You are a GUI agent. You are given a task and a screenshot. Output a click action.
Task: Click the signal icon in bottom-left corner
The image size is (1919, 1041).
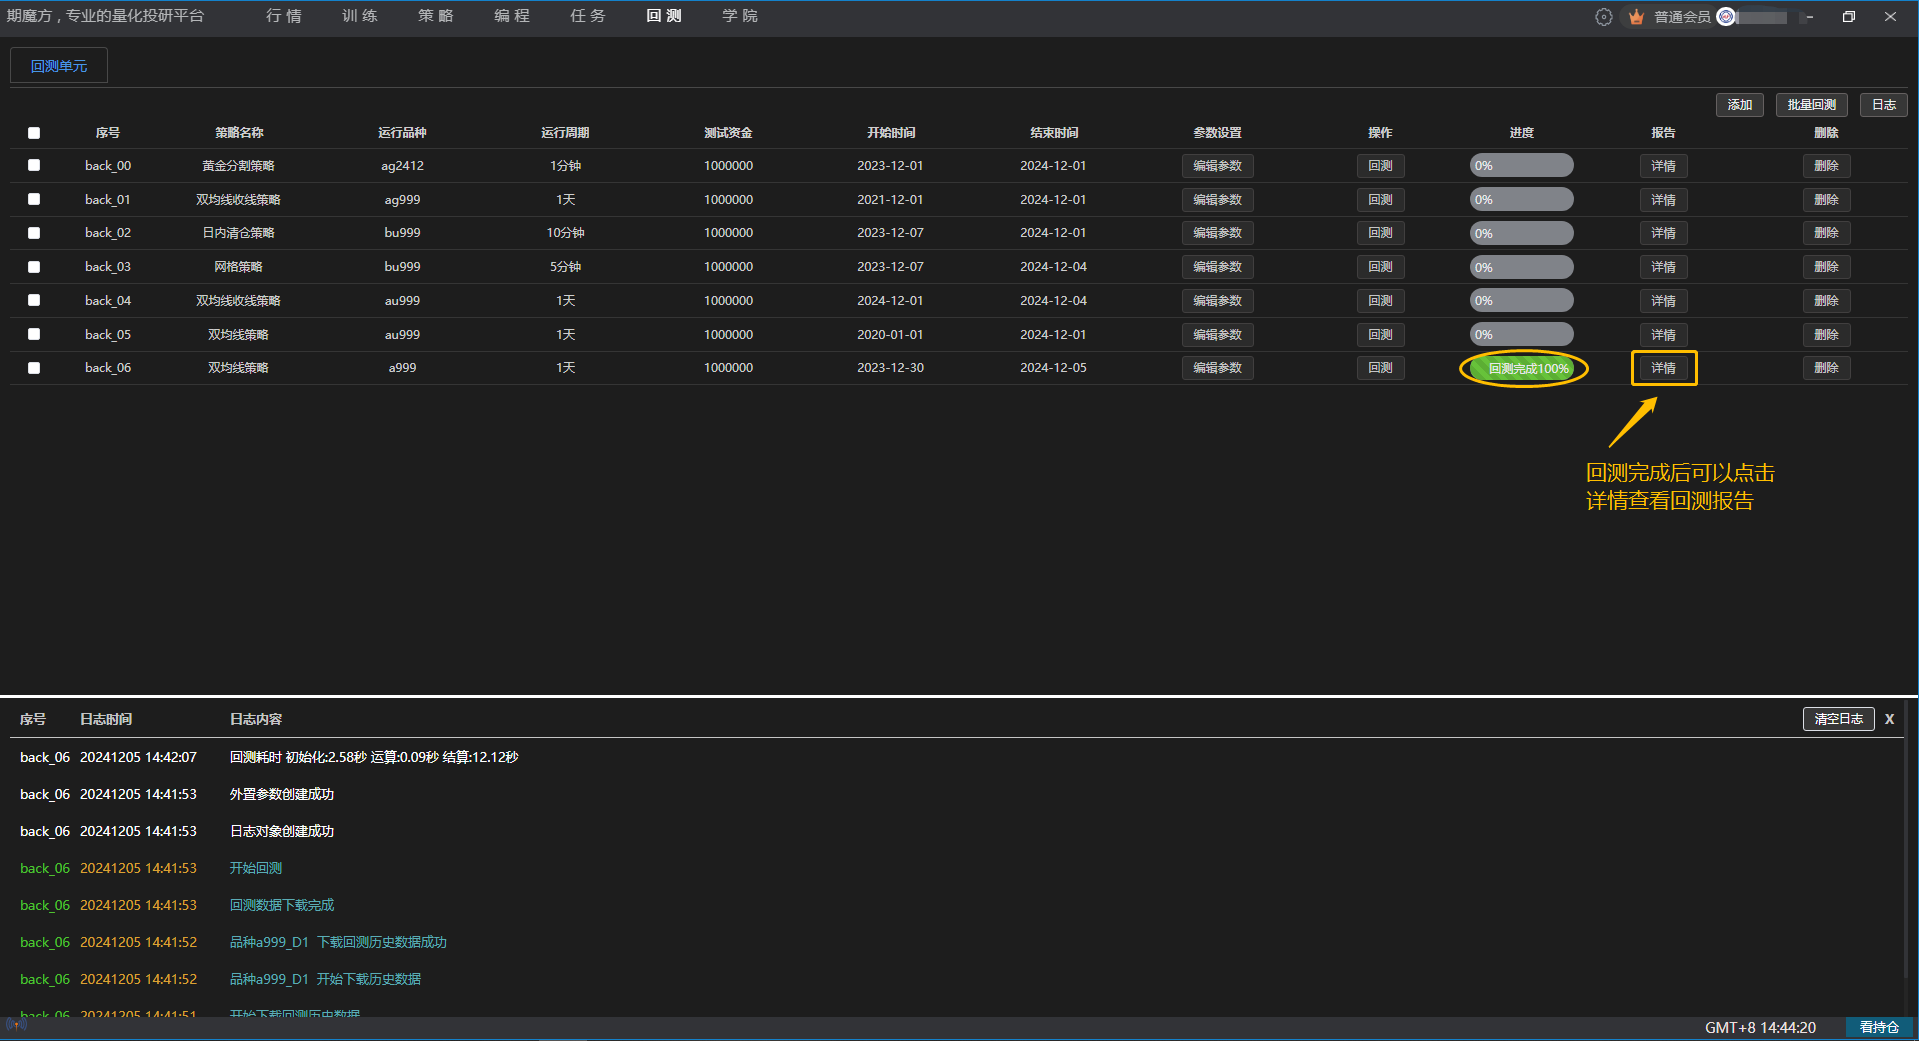pyautogui.click(x=15, y=1024)
